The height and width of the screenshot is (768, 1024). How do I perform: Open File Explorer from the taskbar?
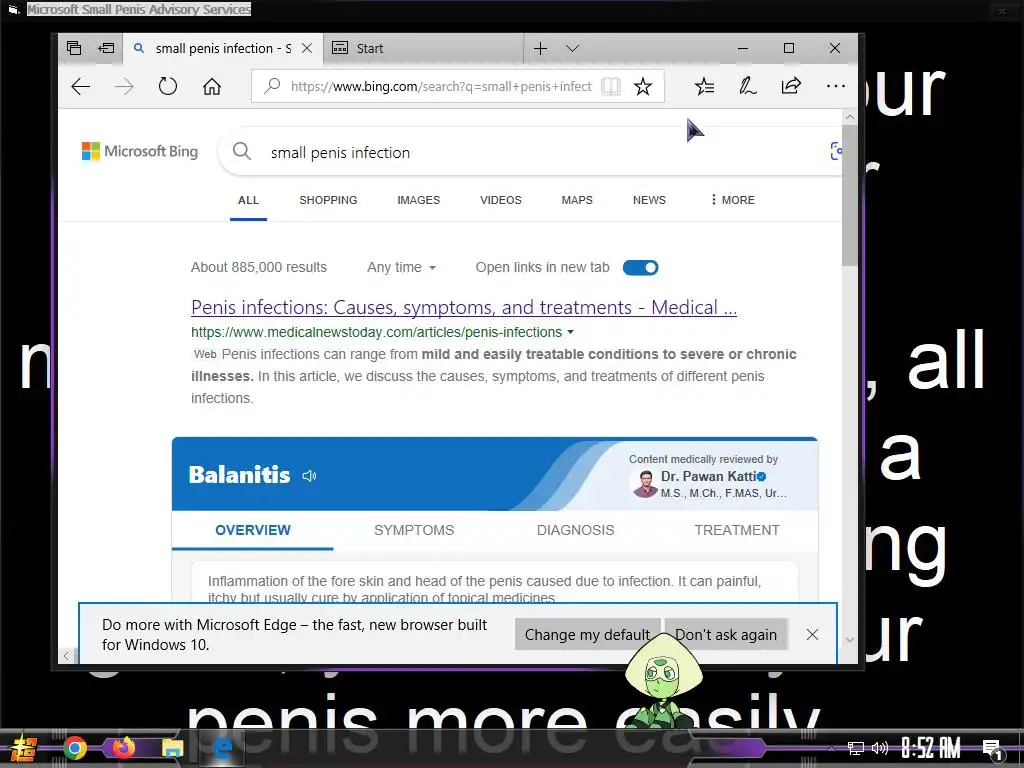coord(172,748)
